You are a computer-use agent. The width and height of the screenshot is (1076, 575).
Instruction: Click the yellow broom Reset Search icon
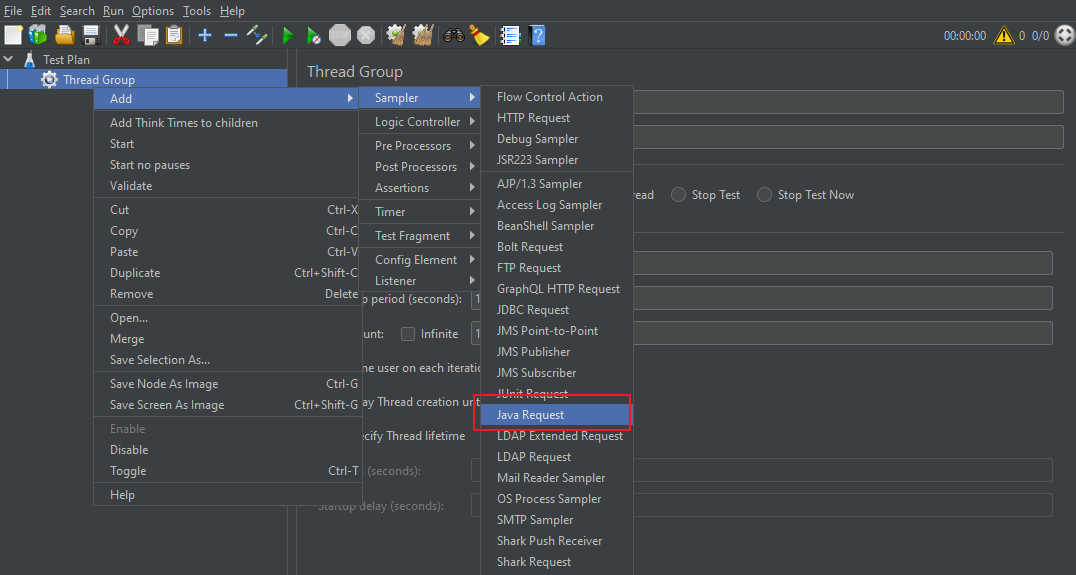(479, 35)
